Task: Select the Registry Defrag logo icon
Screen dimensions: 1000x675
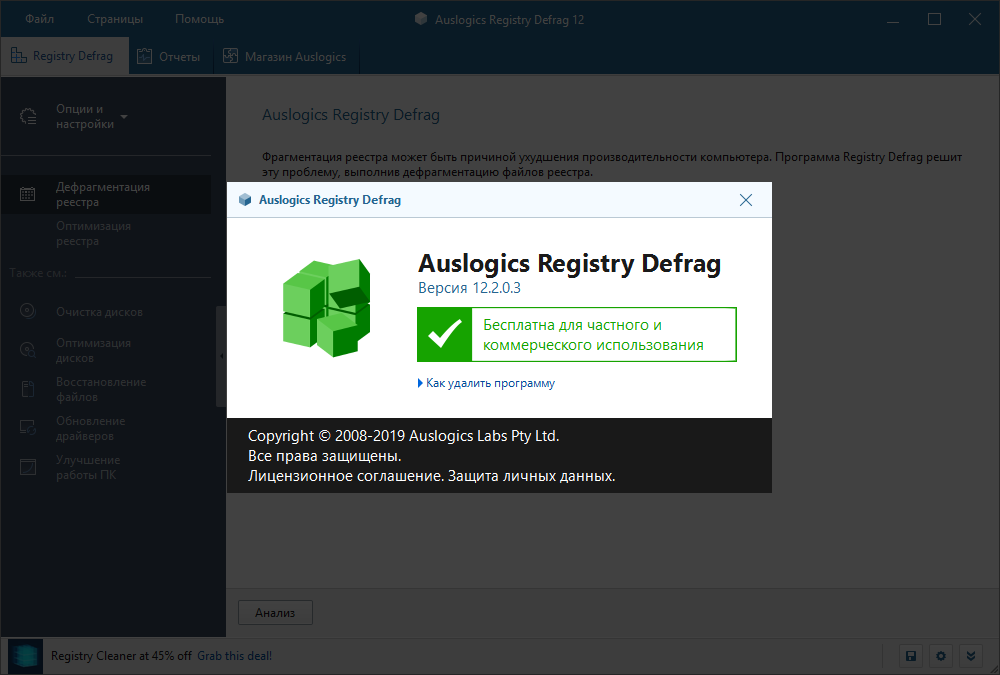Action: 18,56
